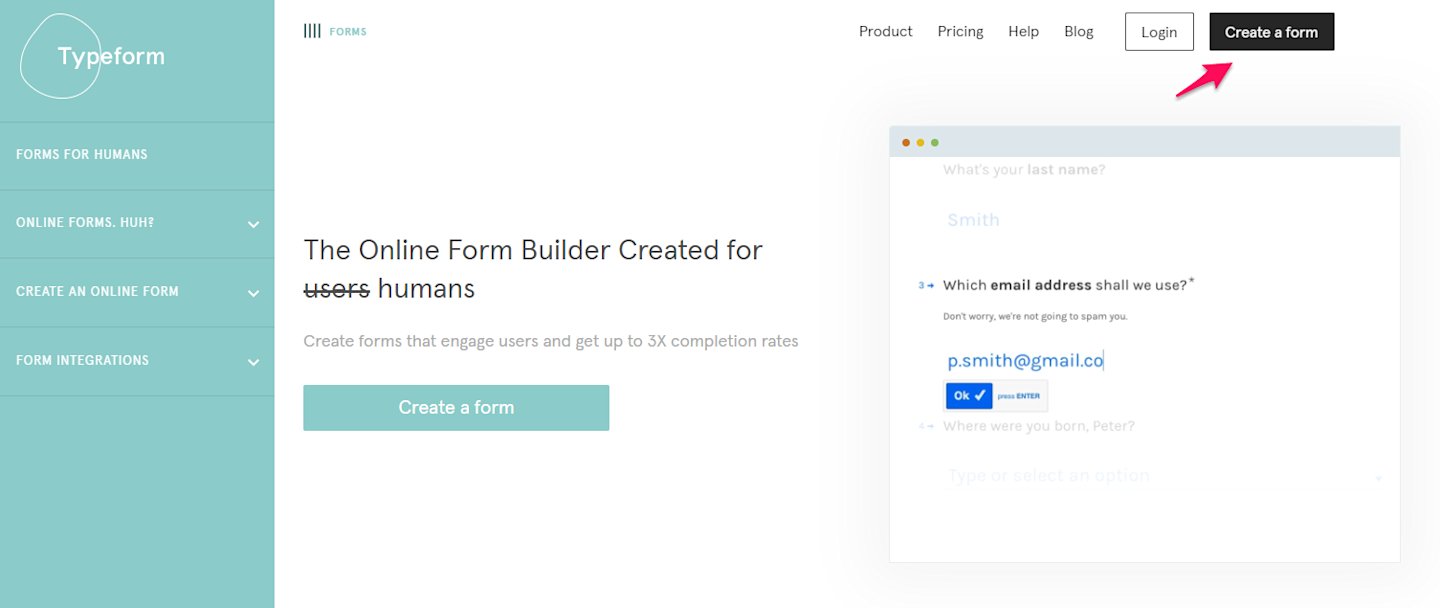This screenshot has width=1440, height=608.
Task: Expand Online Forms. Huh? chevron
Action: point(253,224)
